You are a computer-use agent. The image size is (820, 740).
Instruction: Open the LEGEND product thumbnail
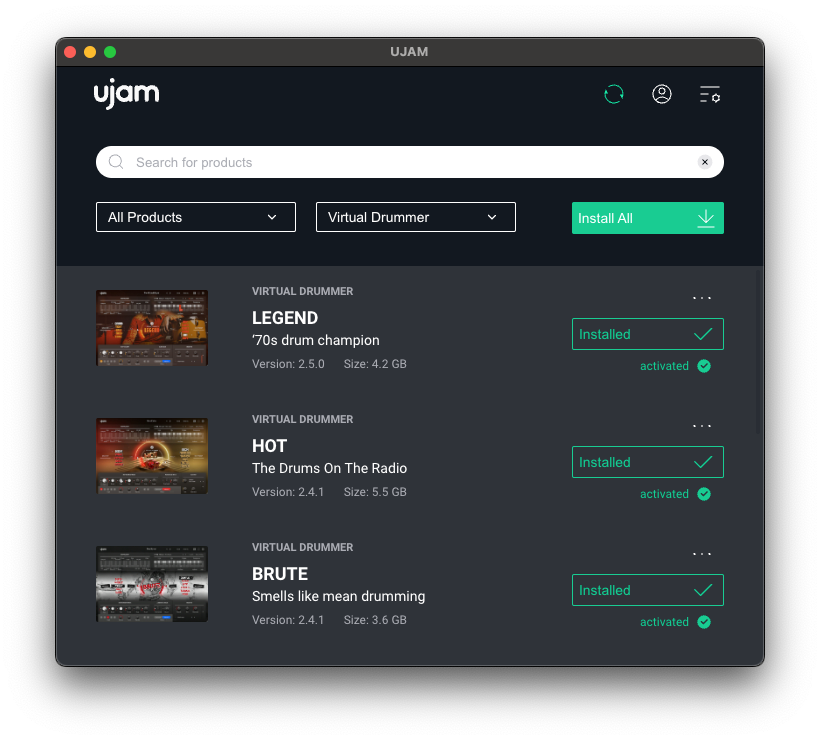click(152, 328)
